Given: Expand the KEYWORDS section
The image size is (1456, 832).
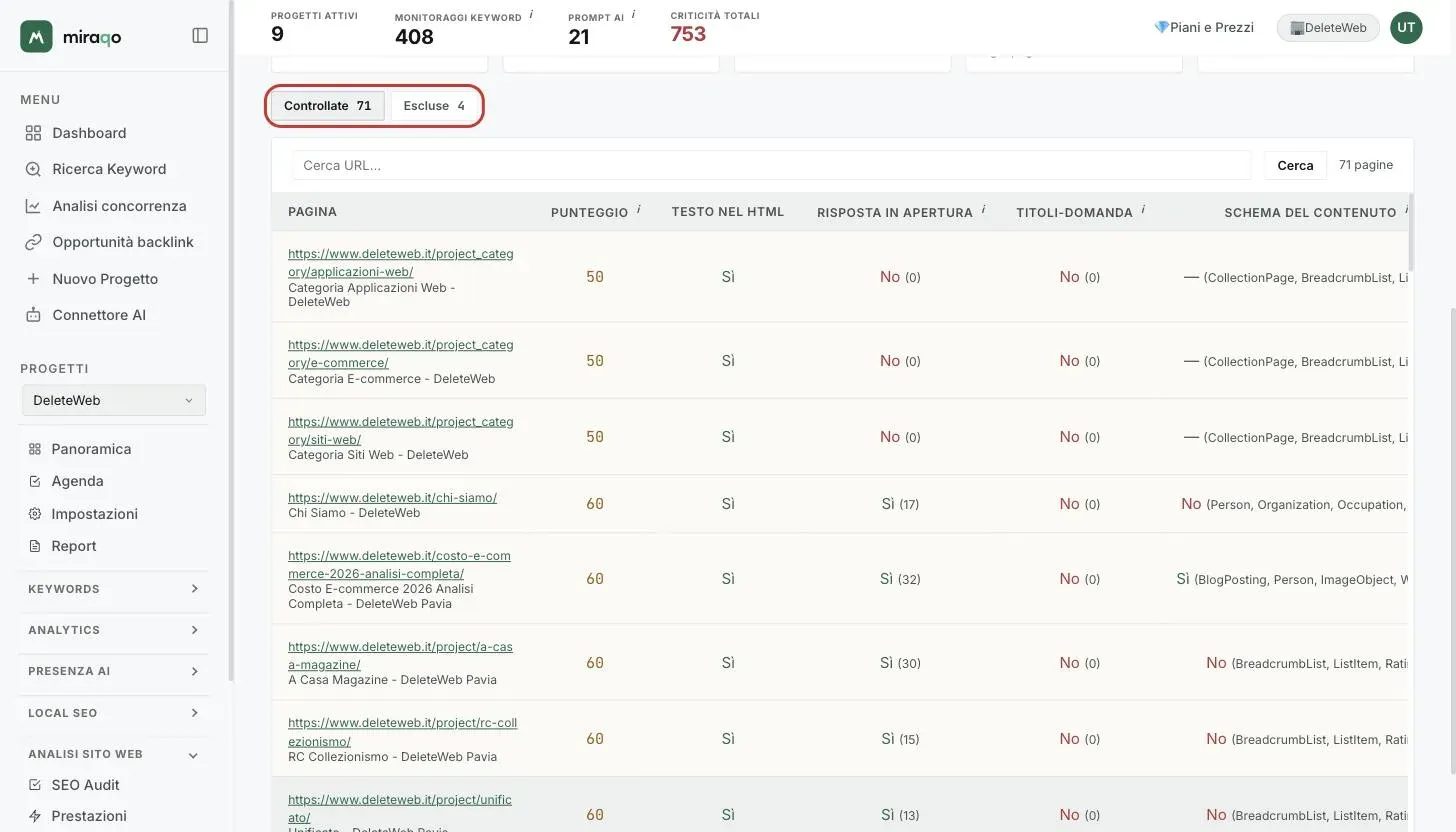Looking at the screenshot, I should coord(114,589).
